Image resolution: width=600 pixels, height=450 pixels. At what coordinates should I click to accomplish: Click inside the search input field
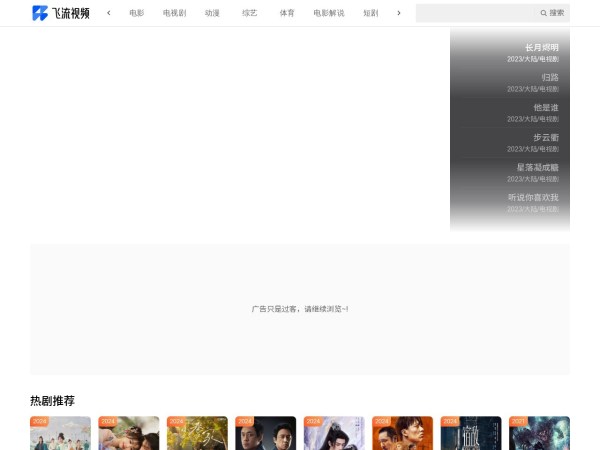pos(477,13)
